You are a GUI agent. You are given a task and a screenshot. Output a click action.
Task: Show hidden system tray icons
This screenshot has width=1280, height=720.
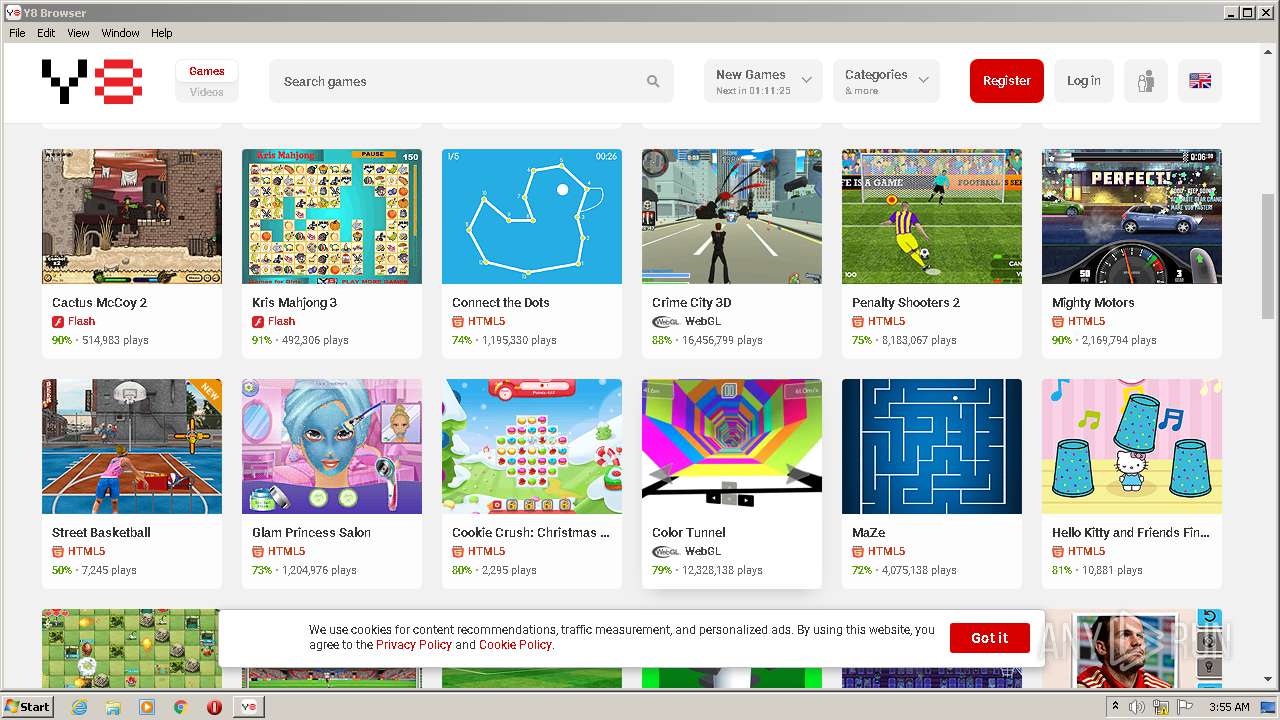point(1115,707)
